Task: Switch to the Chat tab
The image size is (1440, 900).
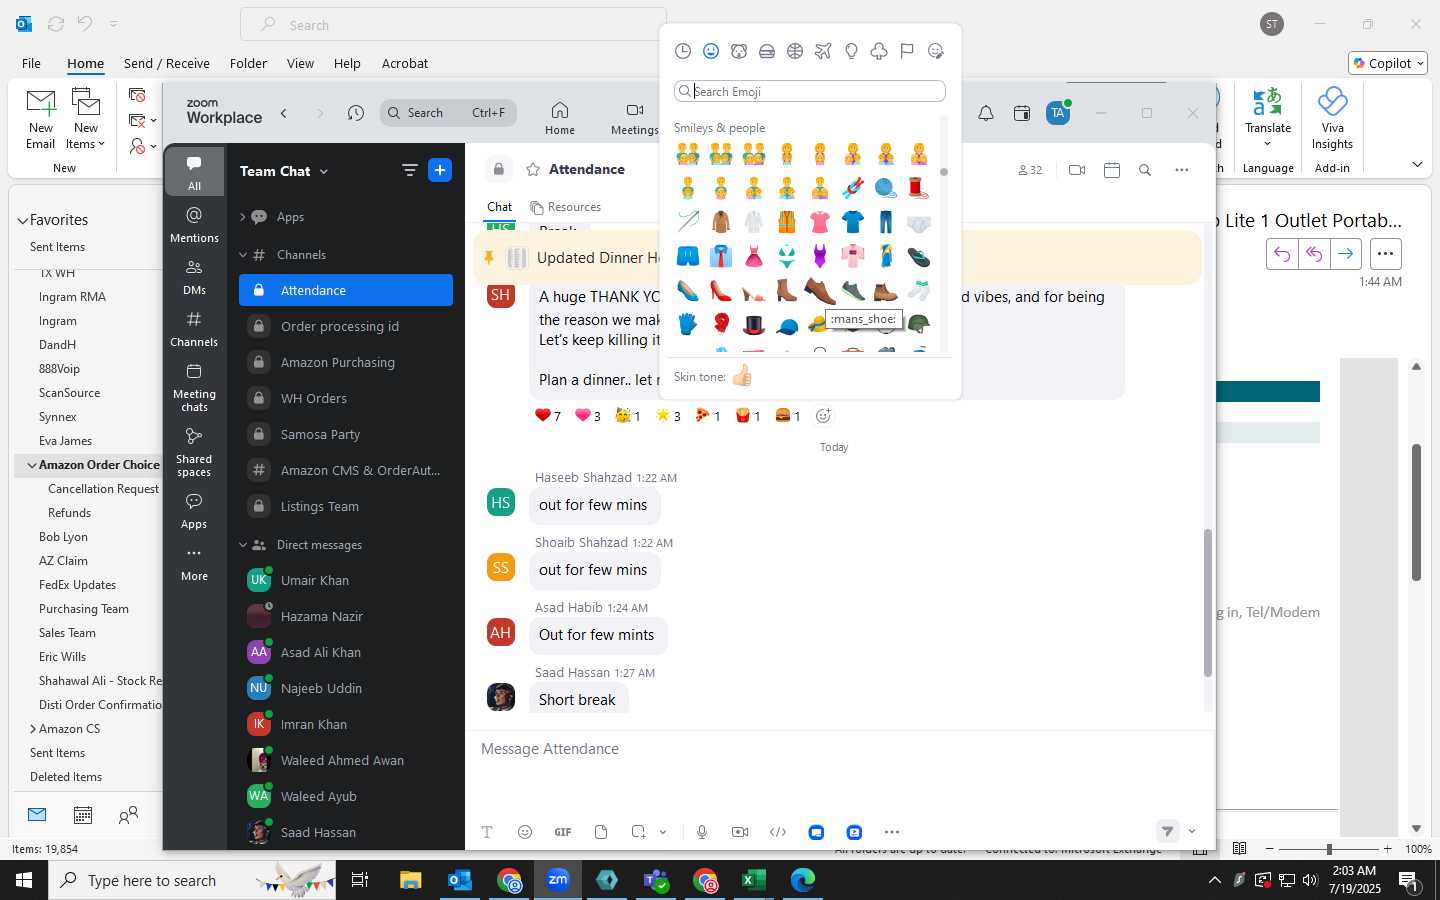Action: 499,207
